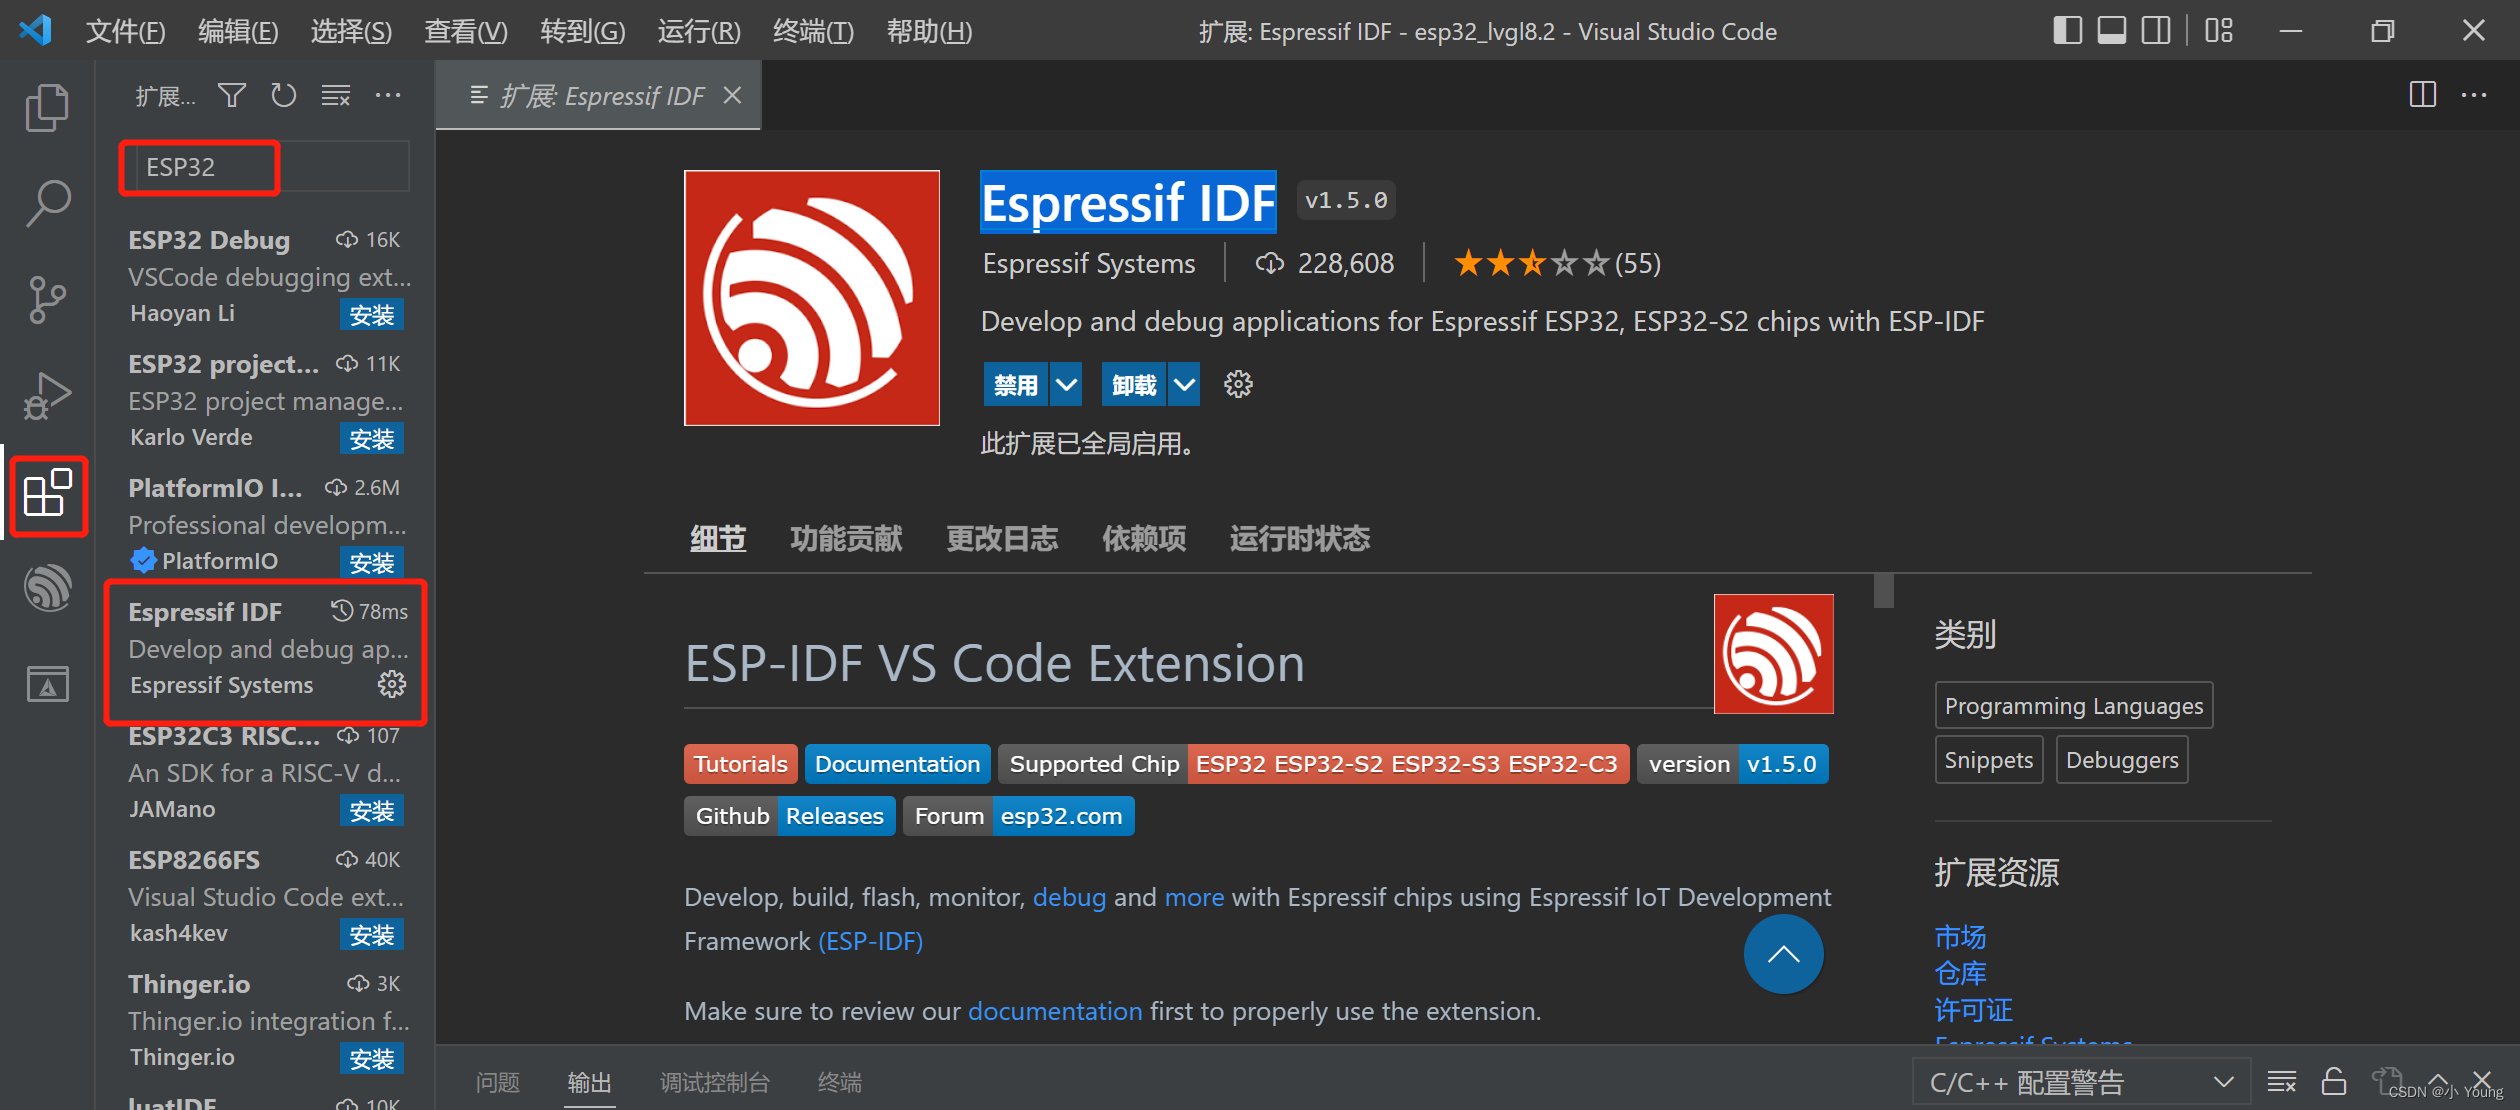This screenshot has width=2520, height=1110.
Task: Refresh the extensions list
Action: 284,96
